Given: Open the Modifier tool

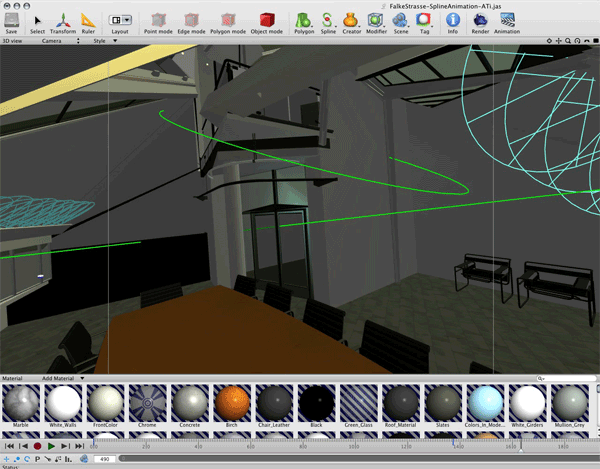Looking at the screenshot, I should tap(376, 20).
